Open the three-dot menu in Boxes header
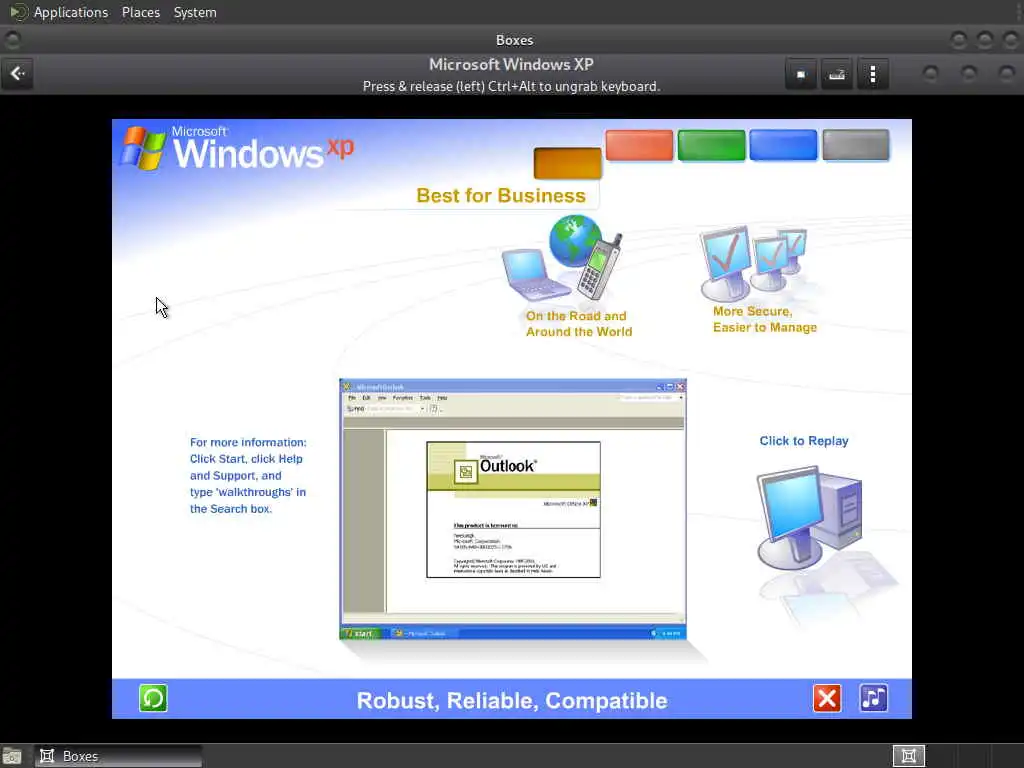The image size is (1024, 768). (x=872, y=74)
